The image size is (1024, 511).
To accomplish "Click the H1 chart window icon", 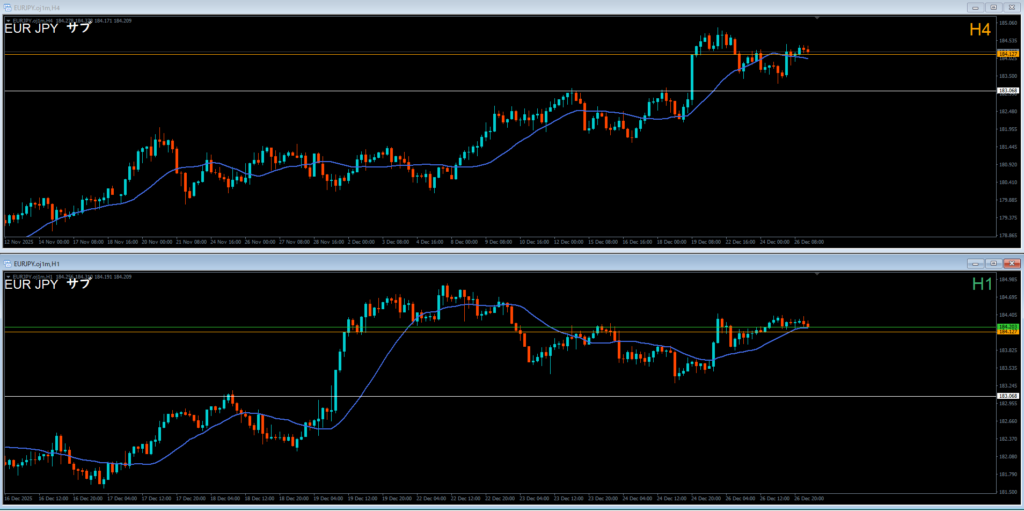I will 9,263.
